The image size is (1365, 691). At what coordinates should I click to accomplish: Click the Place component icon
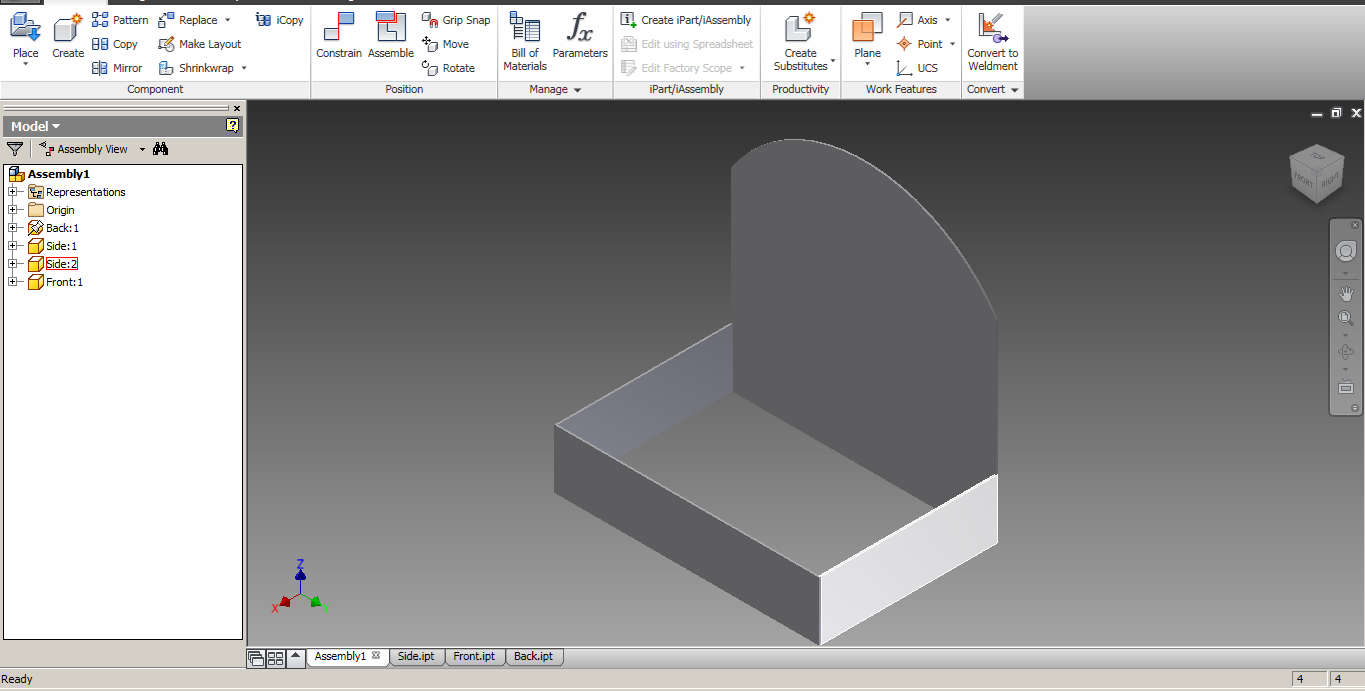[x=25, y=27]
